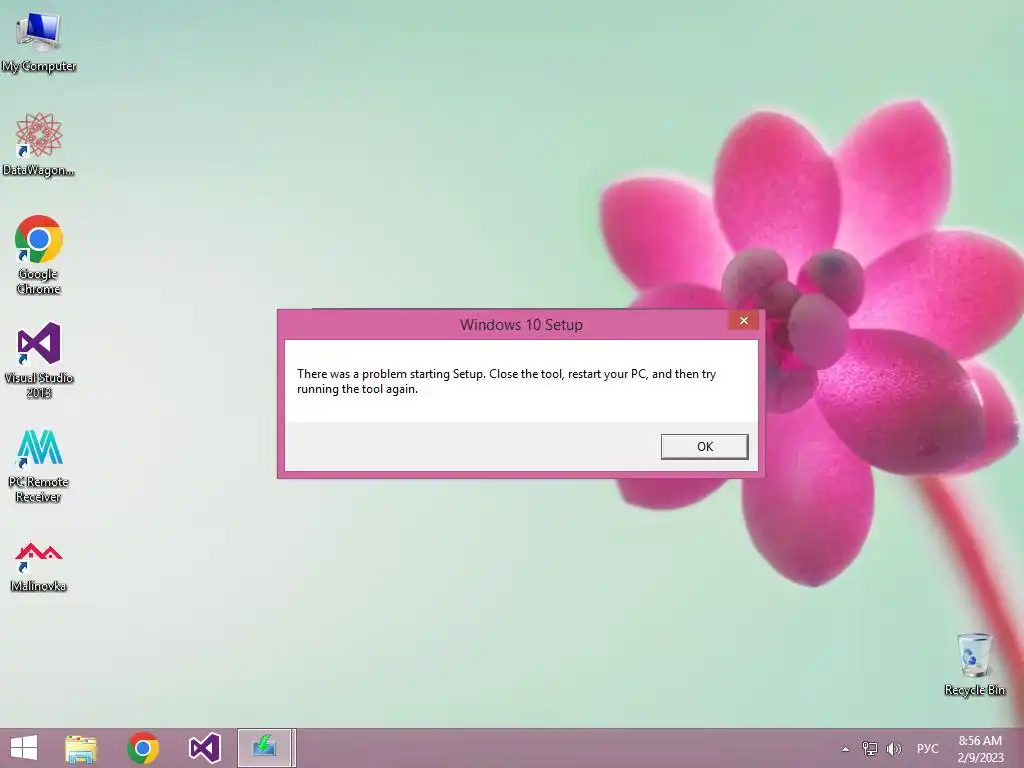Click the 'Windows 10 Setup' title bar text
This screenshot has width=1024, height=768.
point(521,325)
